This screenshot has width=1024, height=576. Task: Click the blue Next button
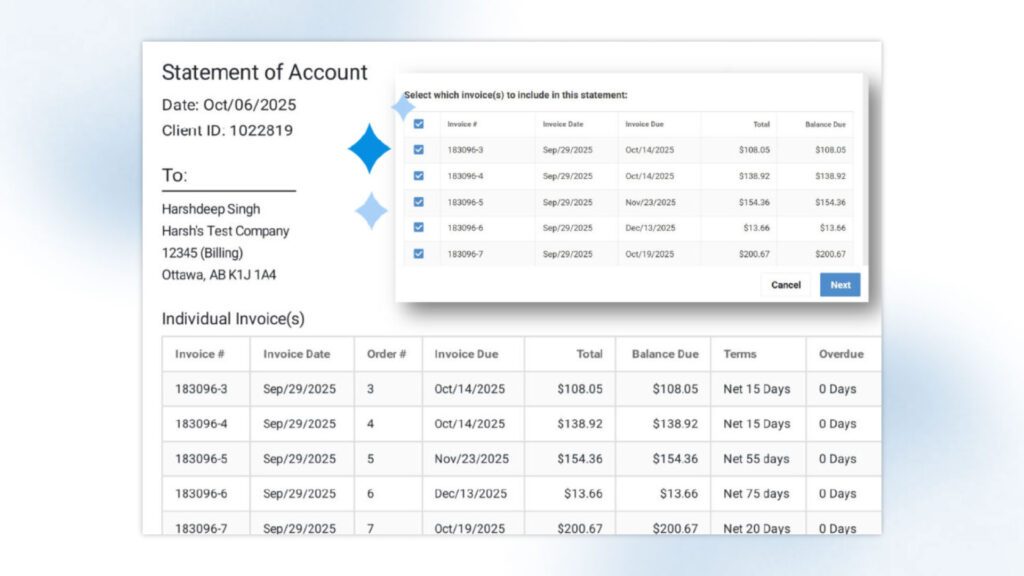point(840,285)
